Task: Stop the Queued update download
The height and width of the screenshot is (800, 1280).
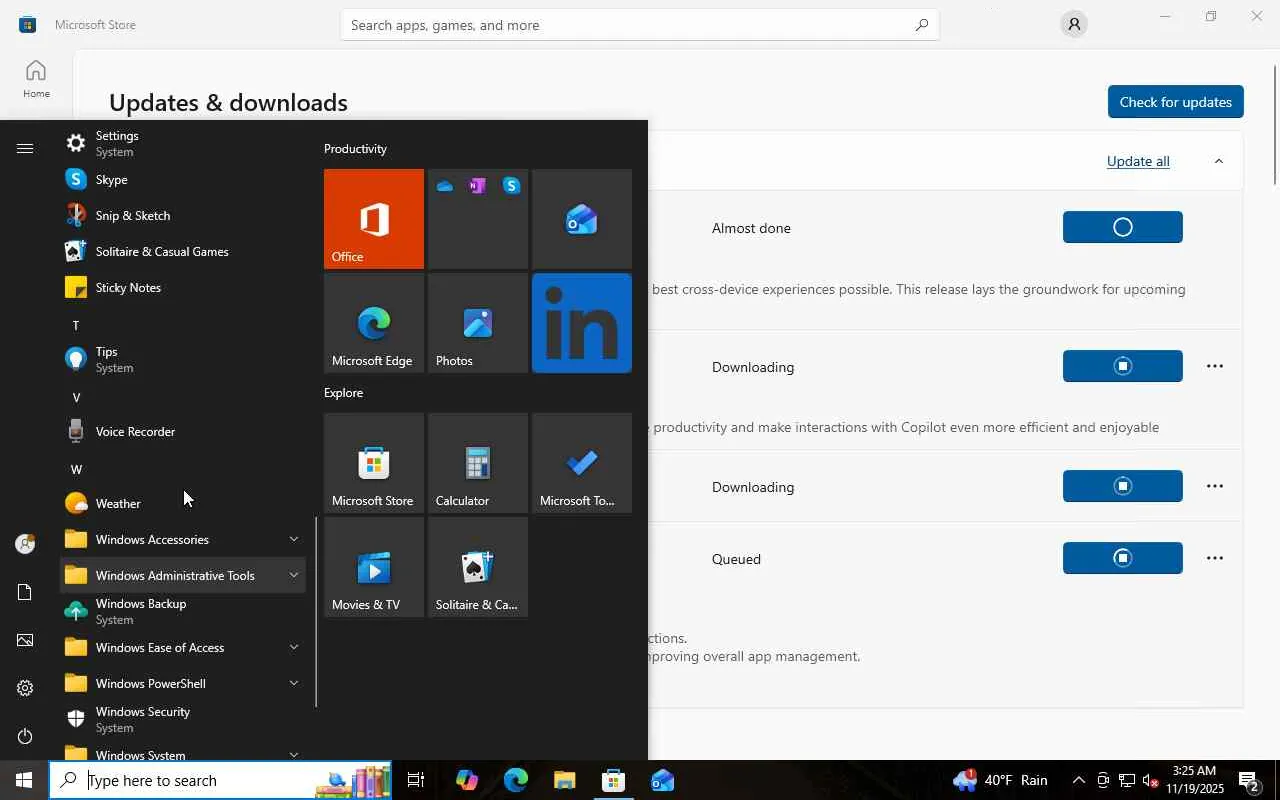Action: pyautogui.click(x=1123, y=558)
